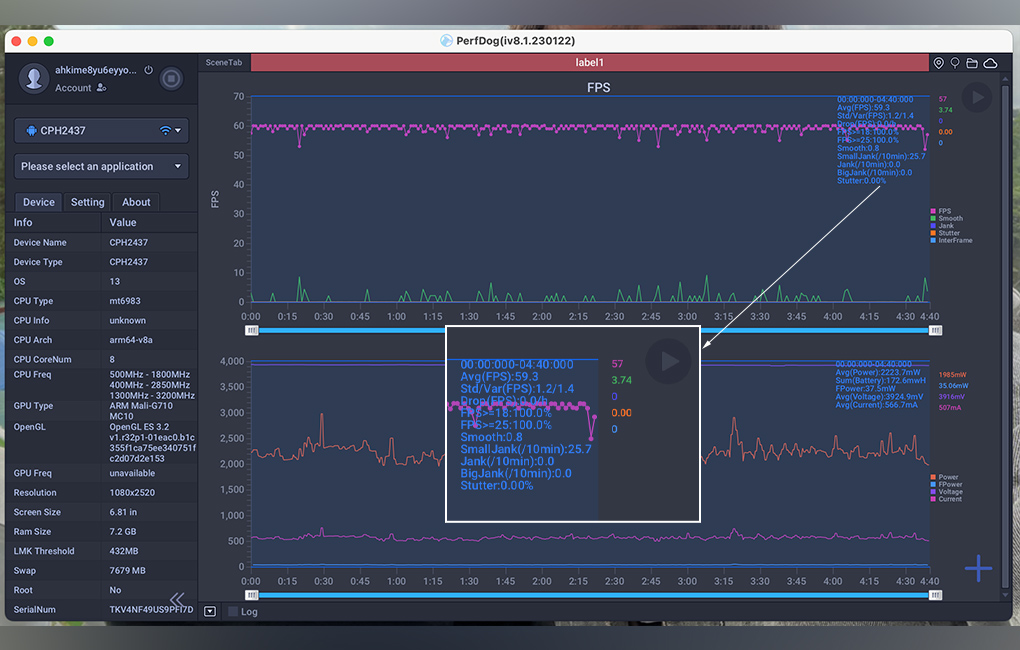Select the GPU Freq value unavailable

[x=132, y=474]
